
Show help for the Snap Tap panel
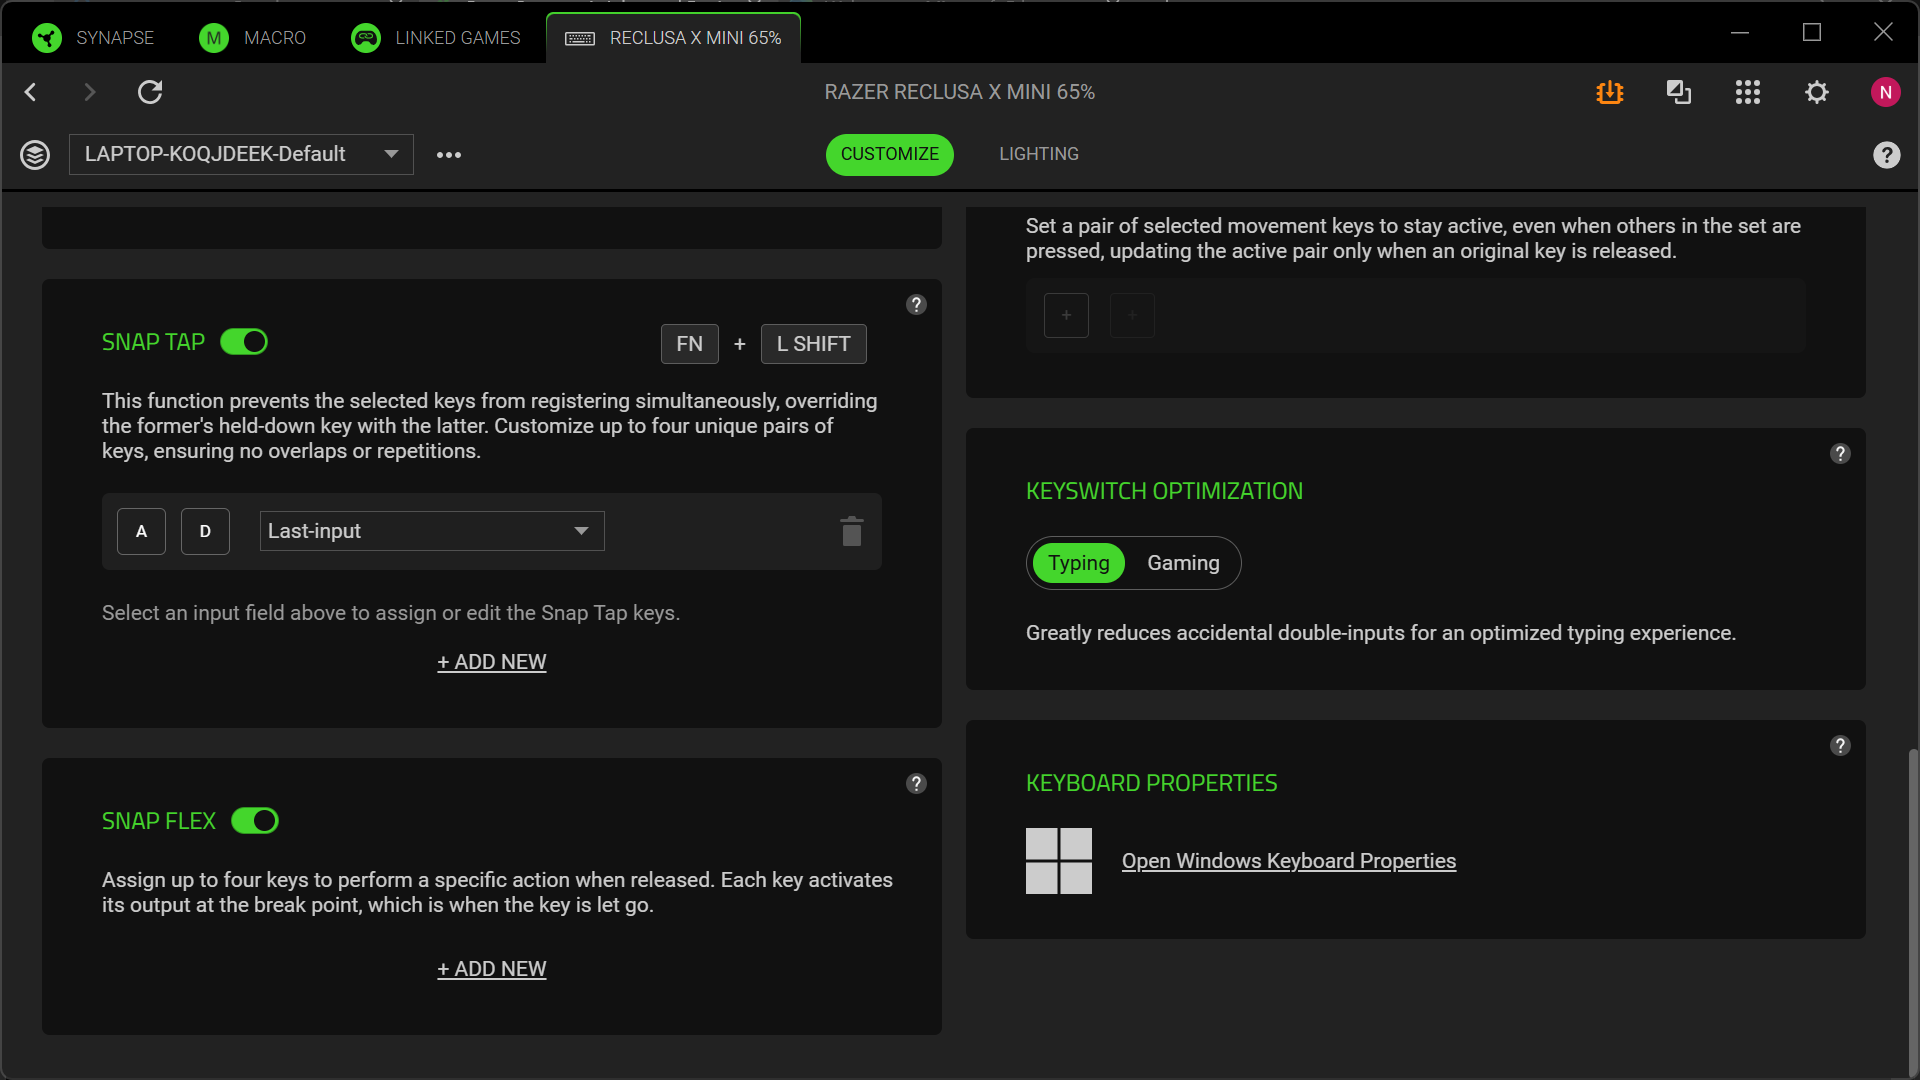pos(916,305)
